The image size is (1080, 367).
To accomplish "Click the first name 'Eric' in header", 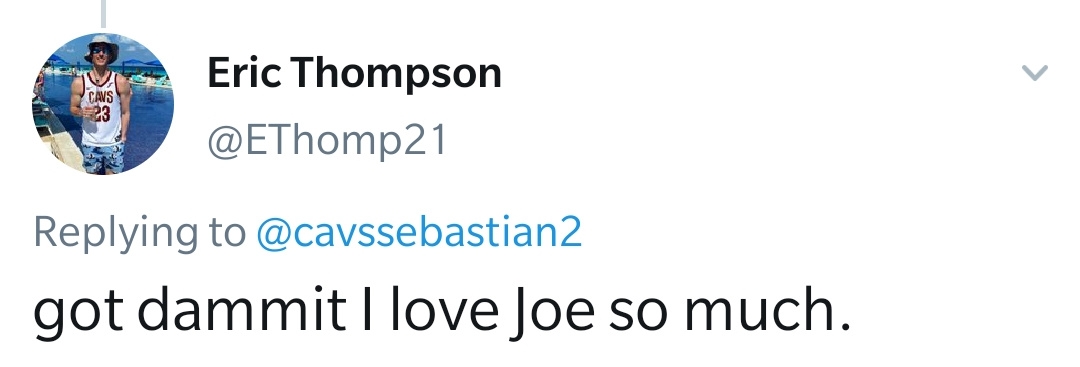I will [x=244, y=72].
